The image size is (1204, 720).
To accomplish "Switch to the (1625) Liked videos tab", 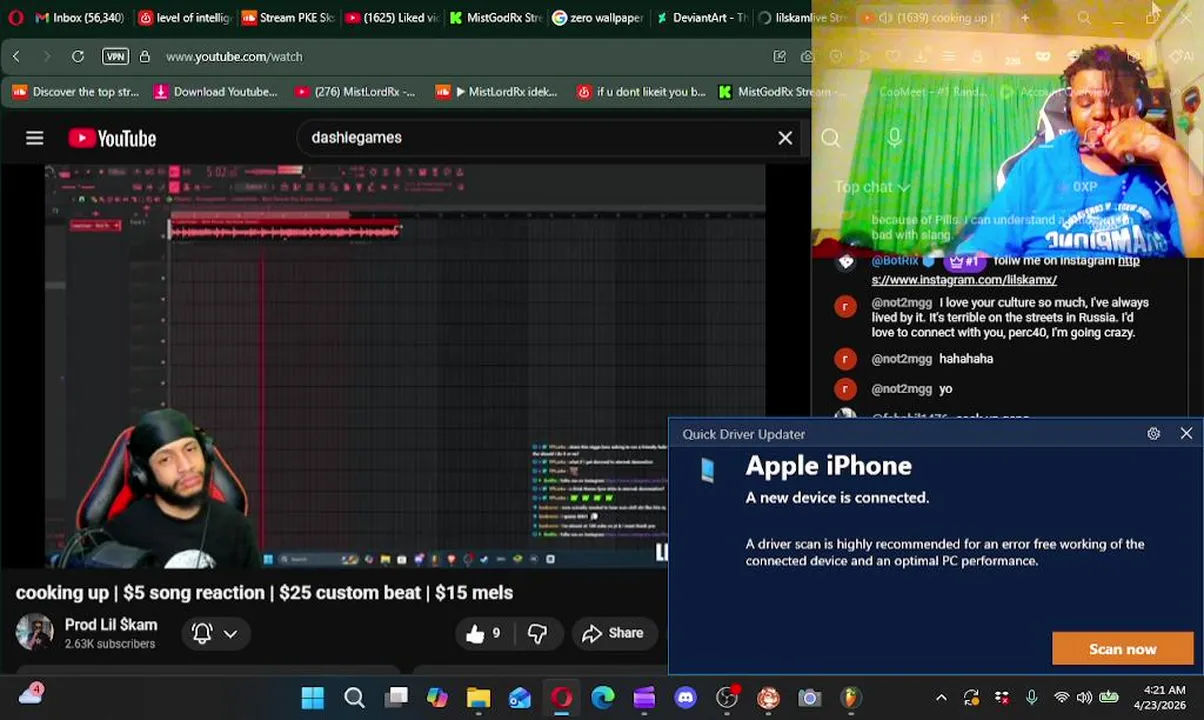I will 392,17.
